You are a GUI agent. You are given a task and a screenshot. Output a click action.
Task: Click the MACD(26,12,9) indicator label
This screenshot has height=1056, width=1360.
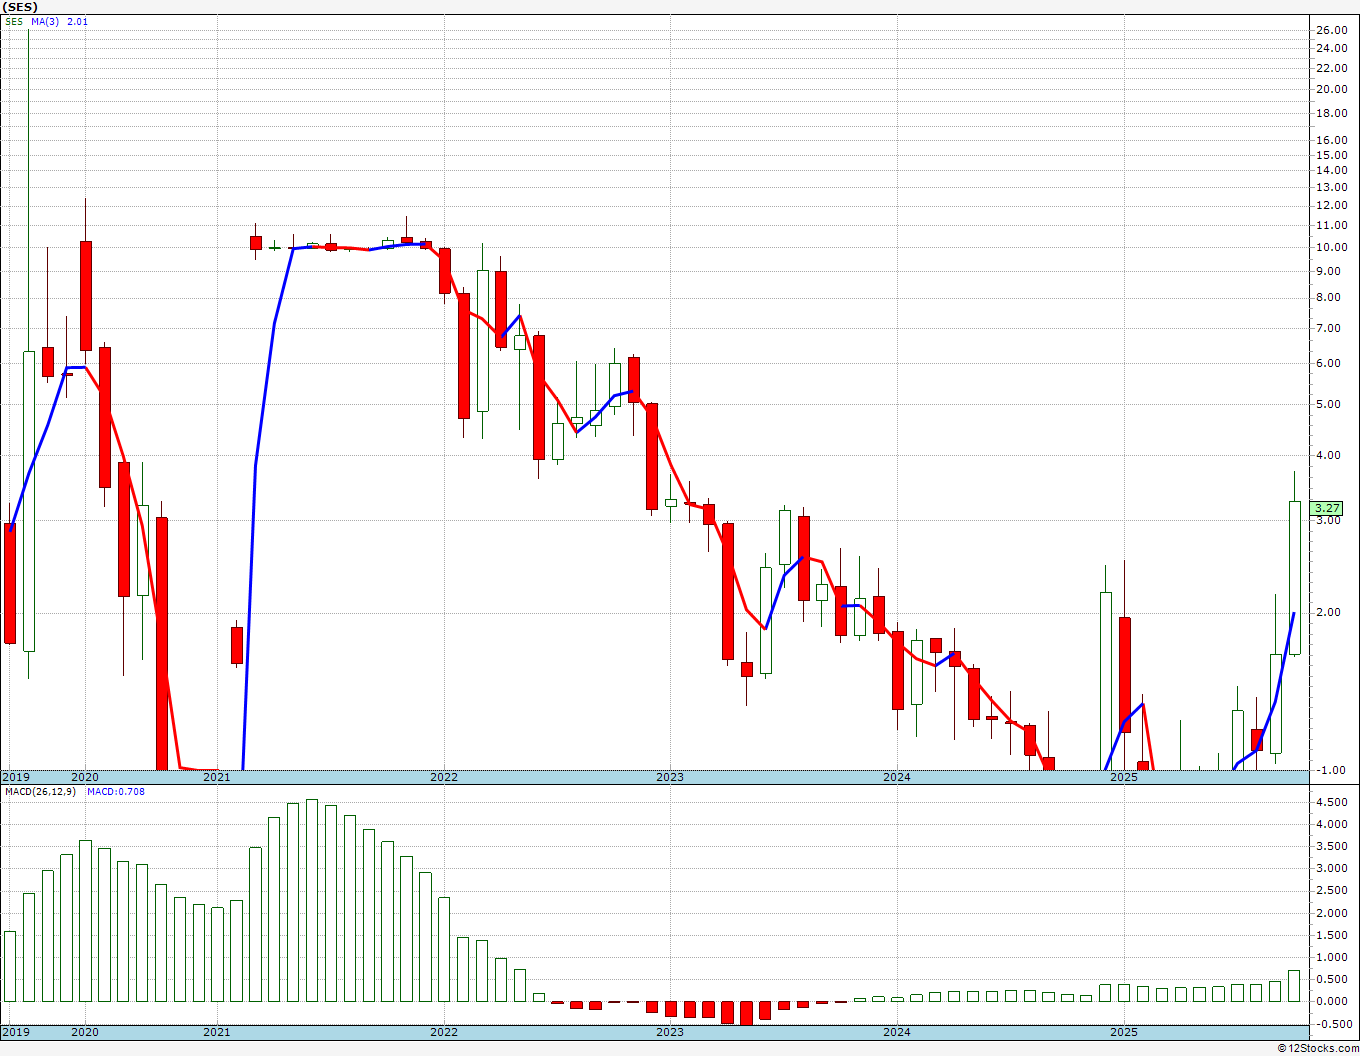pos(41,792)
